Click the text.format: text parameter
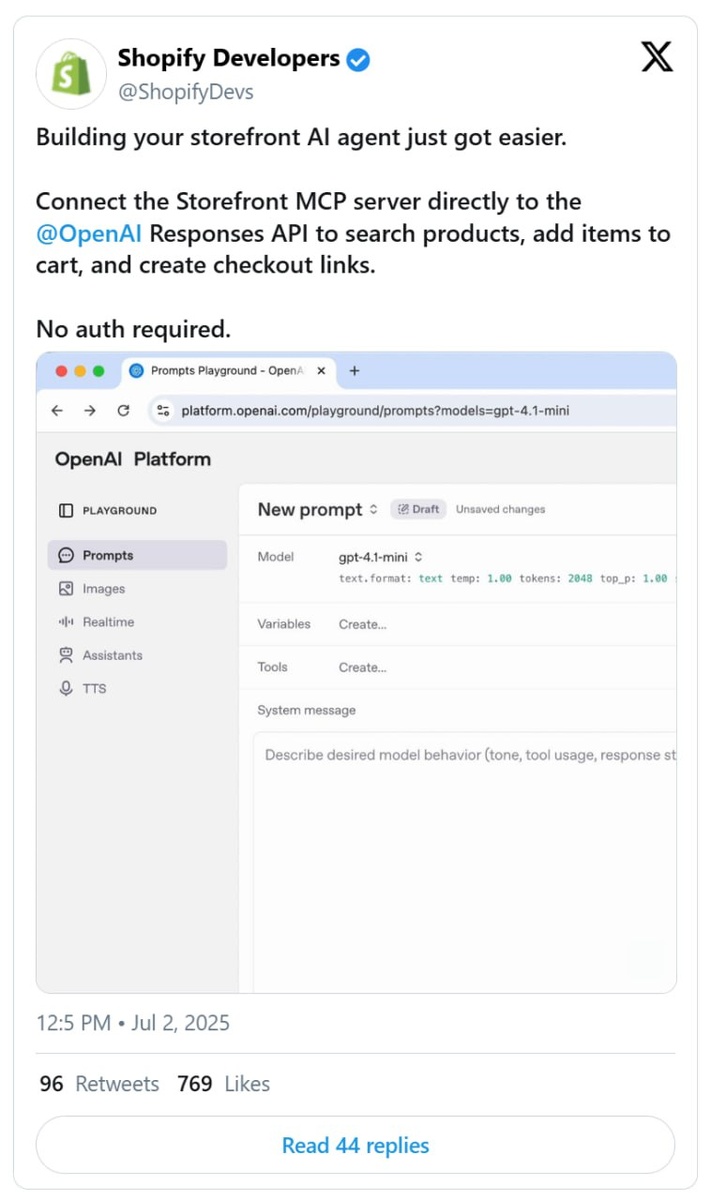Viewport: 711px width, 1200px height. pyautogui.click(x=391, y=578)
